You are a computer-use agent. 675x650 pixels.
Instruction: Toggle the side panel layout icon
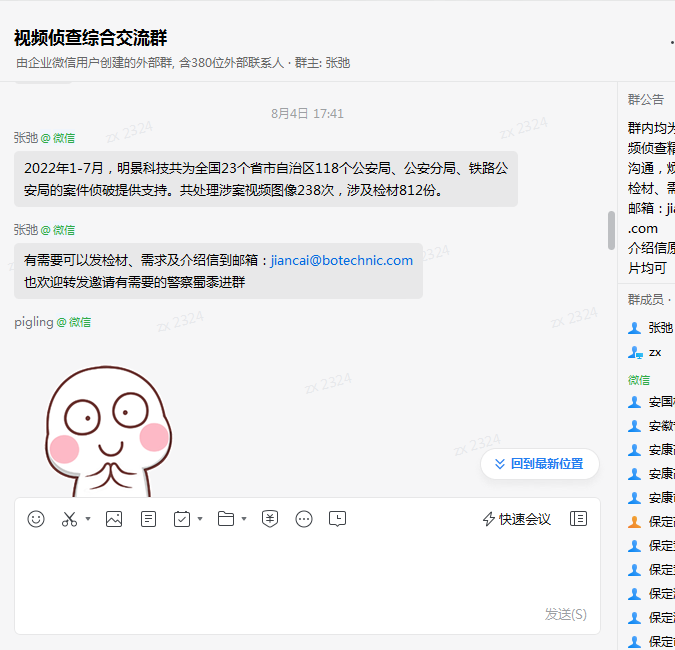[x=578, y=519]
